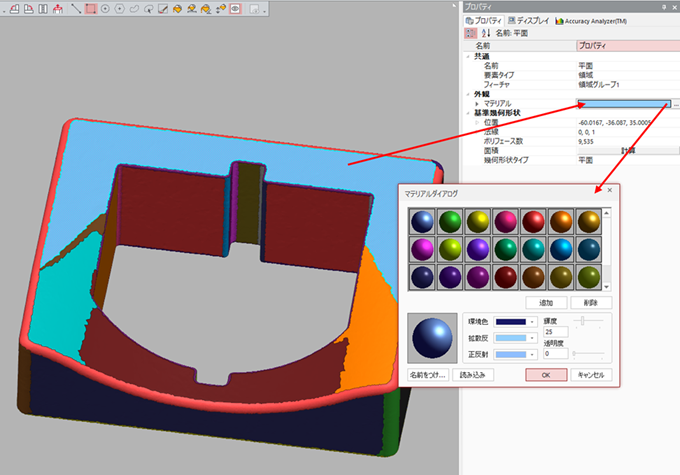The height and width of the screenshot is (475, 680).
Task: Toggle the eye visible-only selection icon
Action: pyautogui.click(x=235, y=9)
